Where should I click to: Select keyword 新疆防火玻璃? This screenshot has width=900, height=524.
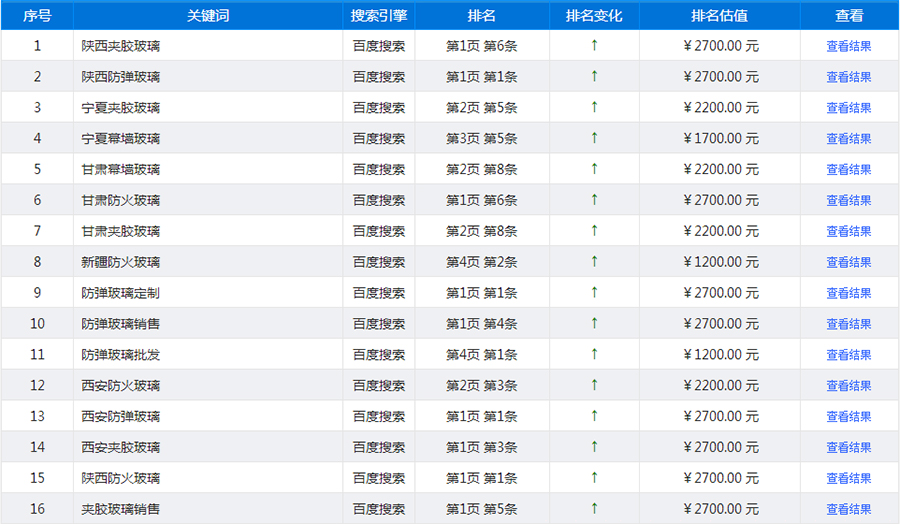point(121,263)
